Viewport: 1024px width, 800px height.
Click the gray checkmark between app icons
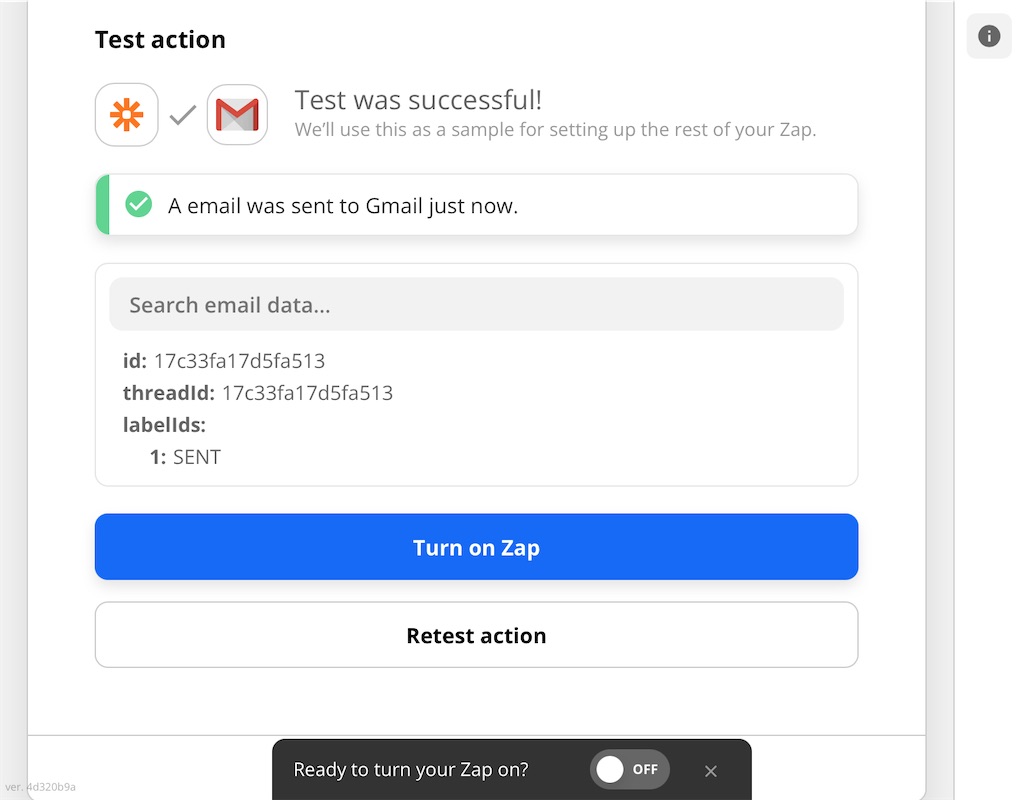click(x=182, y=116)
